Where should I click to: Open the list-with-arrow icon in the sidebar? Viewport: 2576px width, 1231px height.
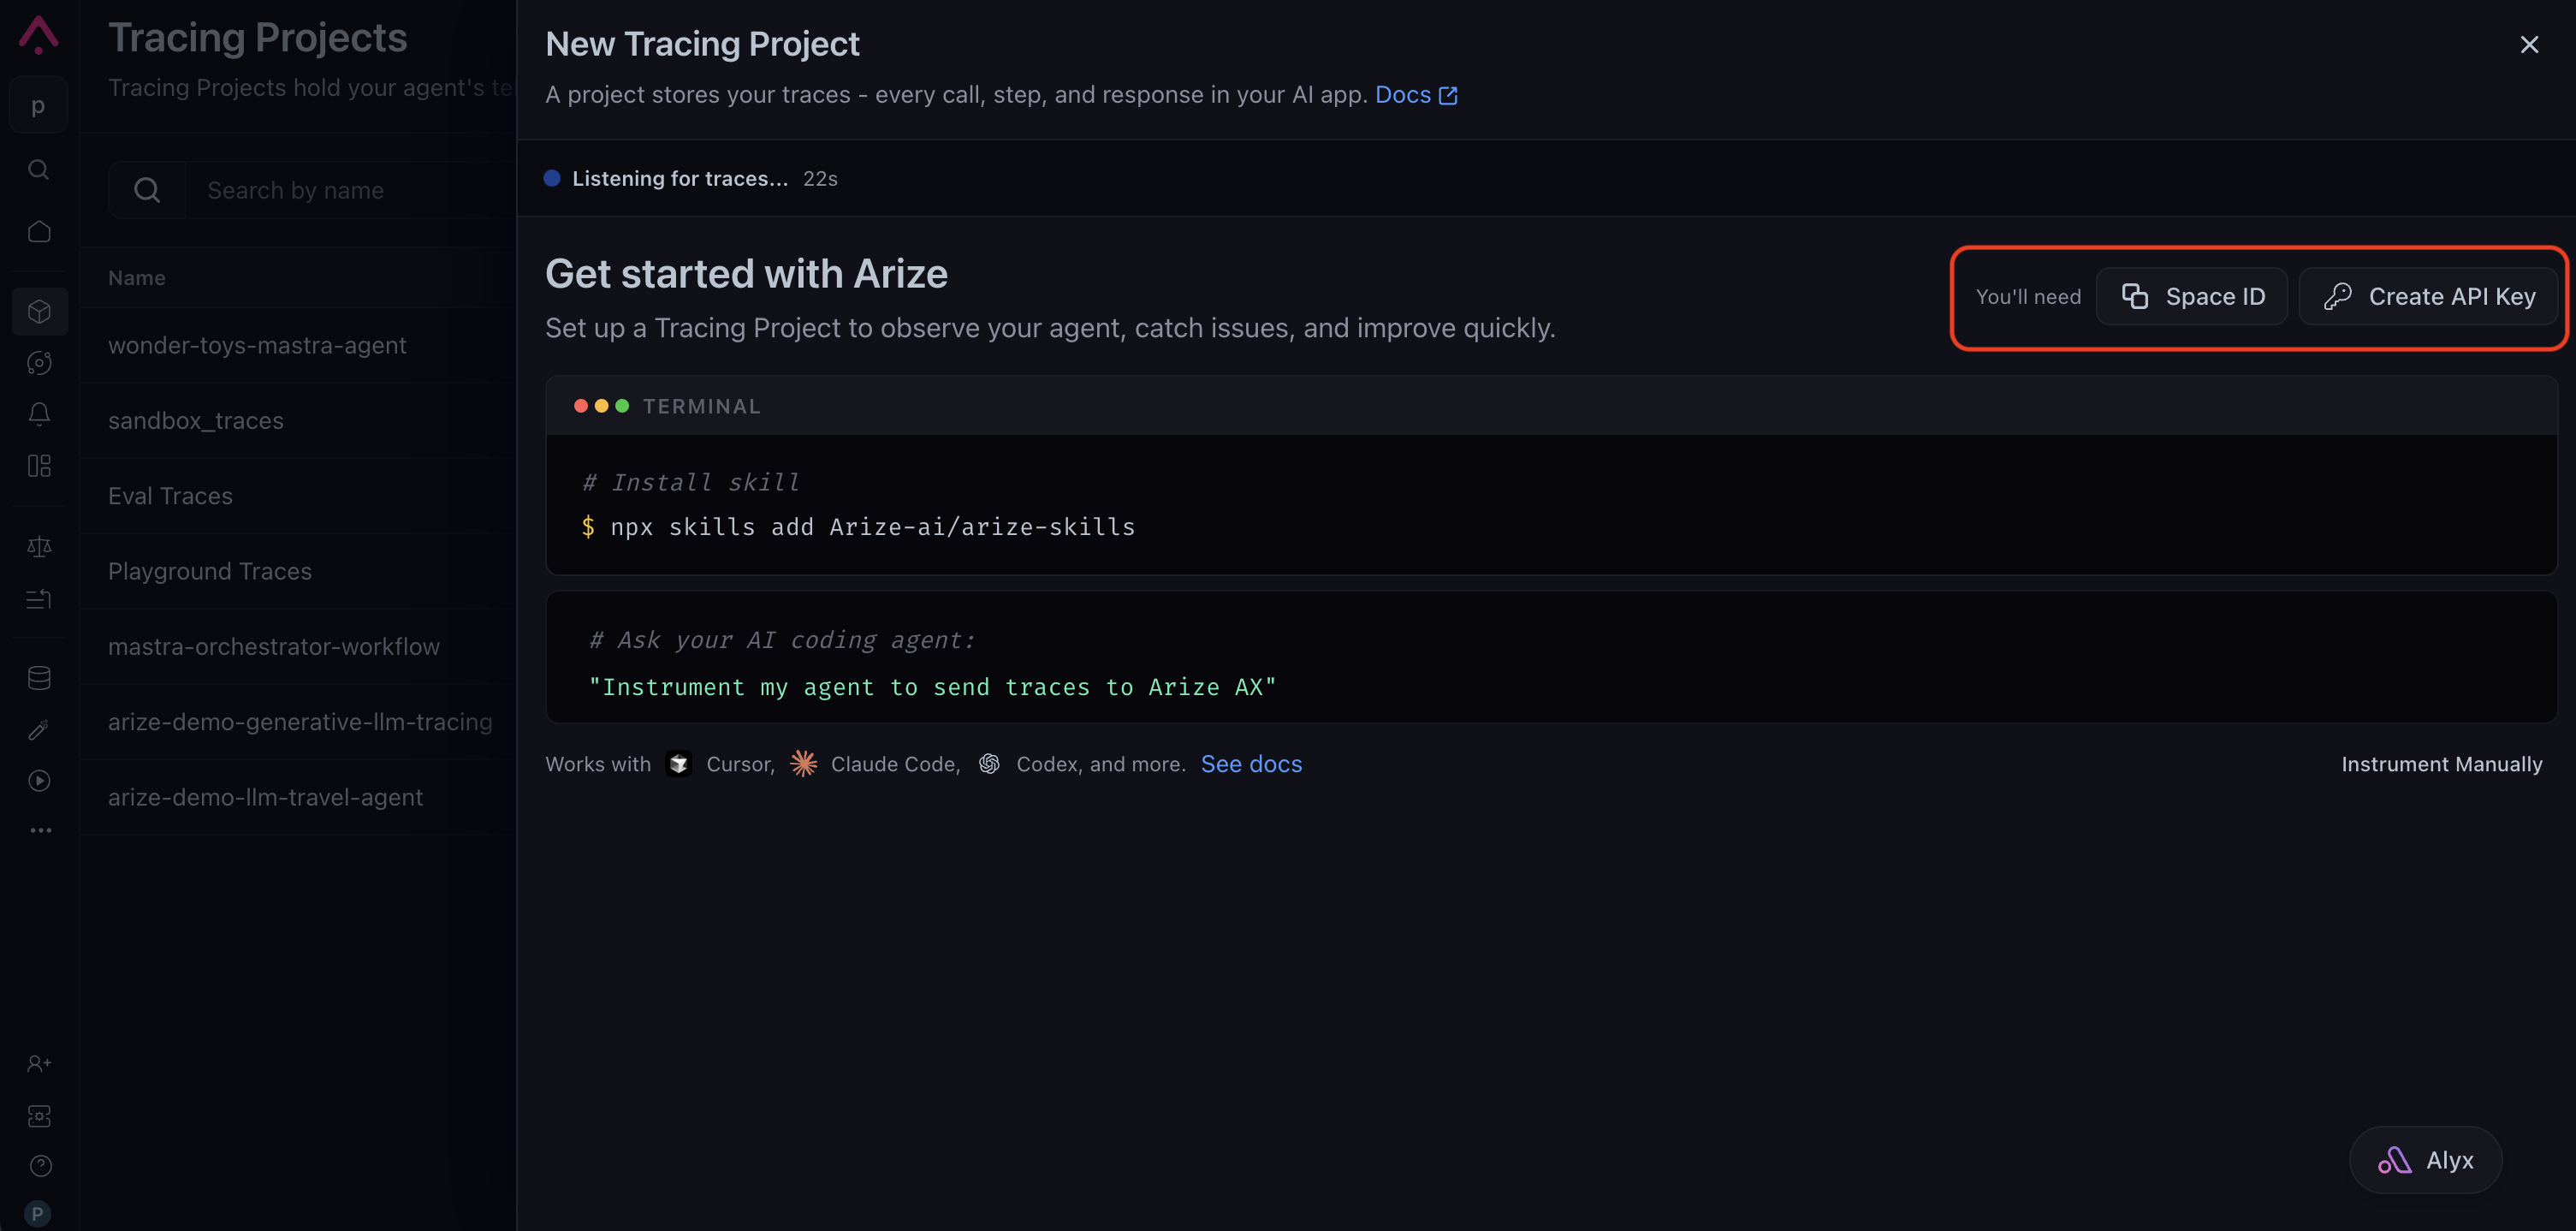coord(39,598)
